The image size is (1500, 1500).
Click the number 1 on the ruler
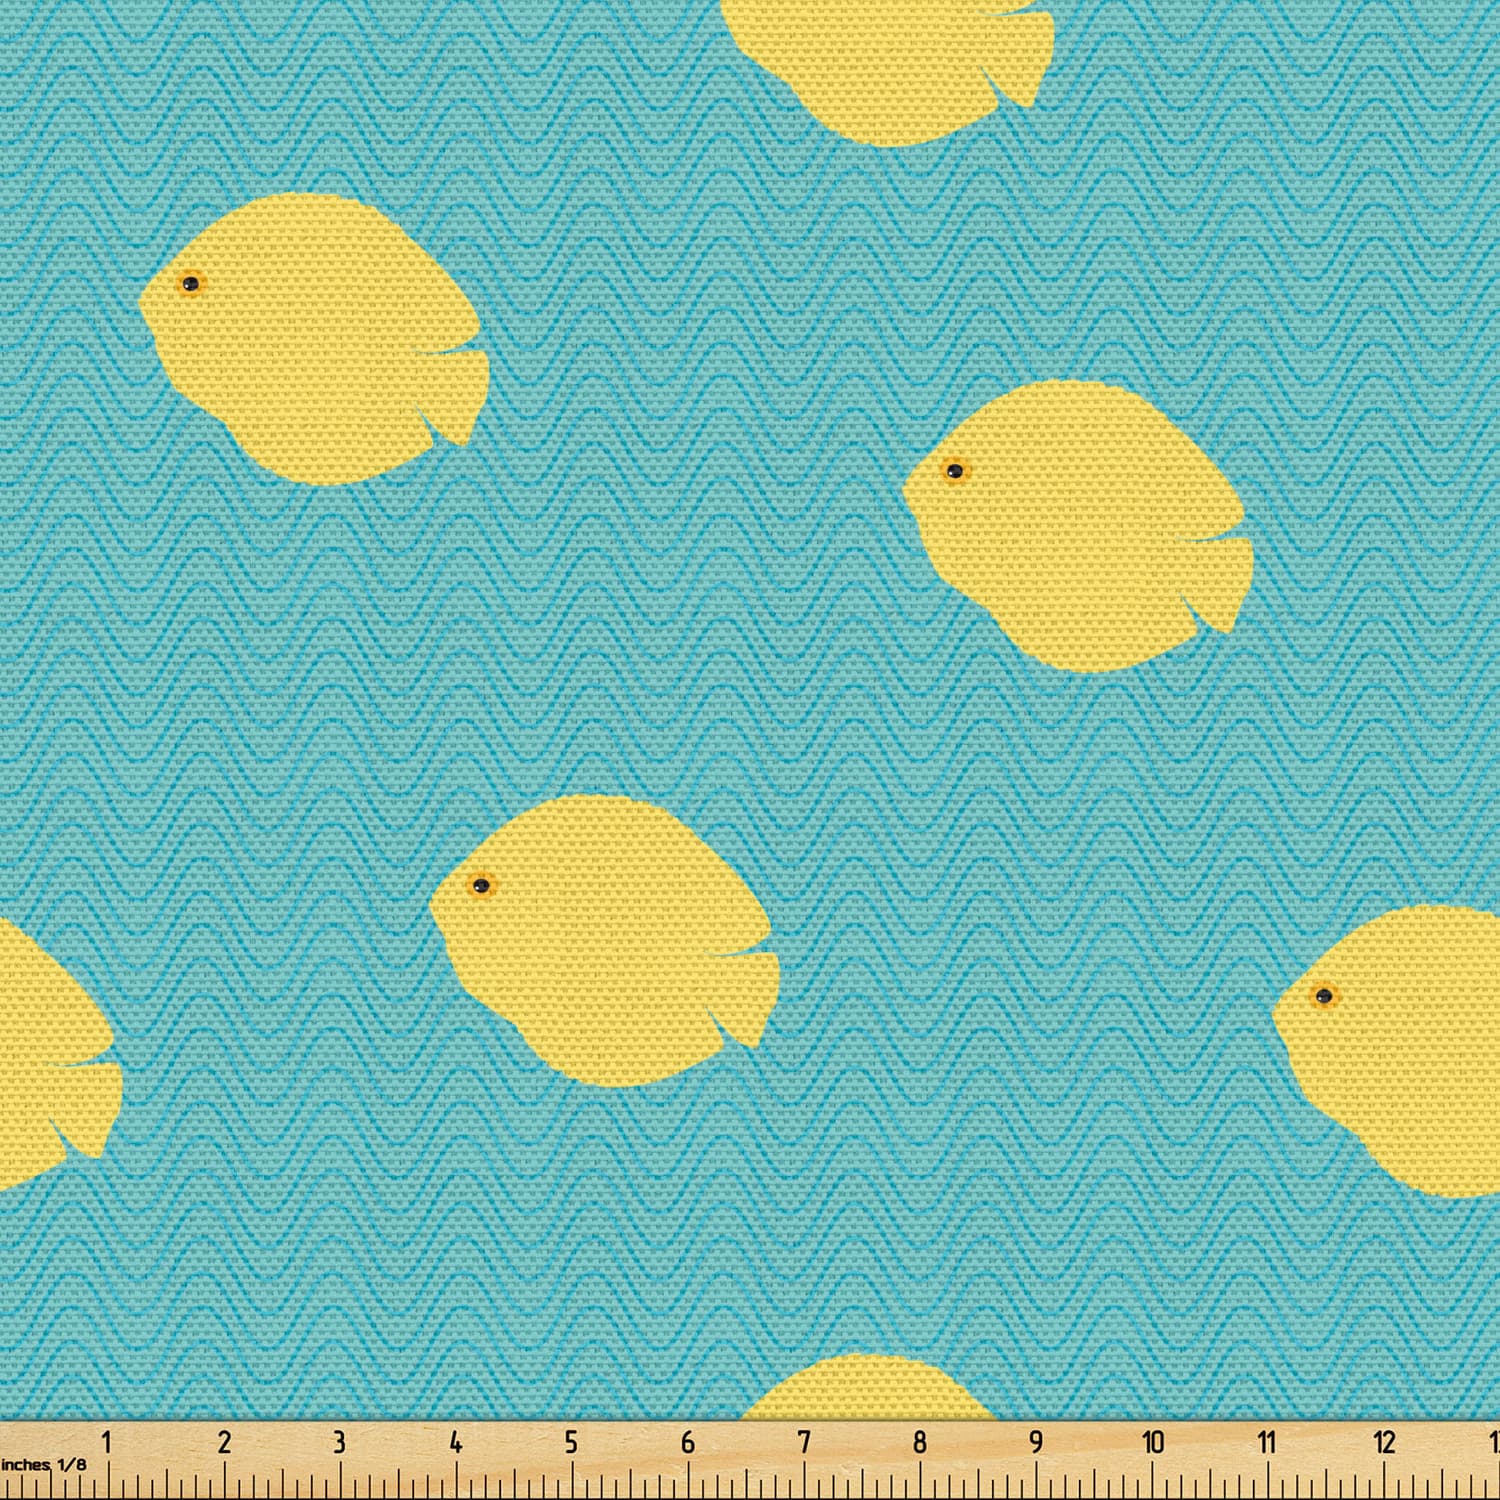(107, 1442)
